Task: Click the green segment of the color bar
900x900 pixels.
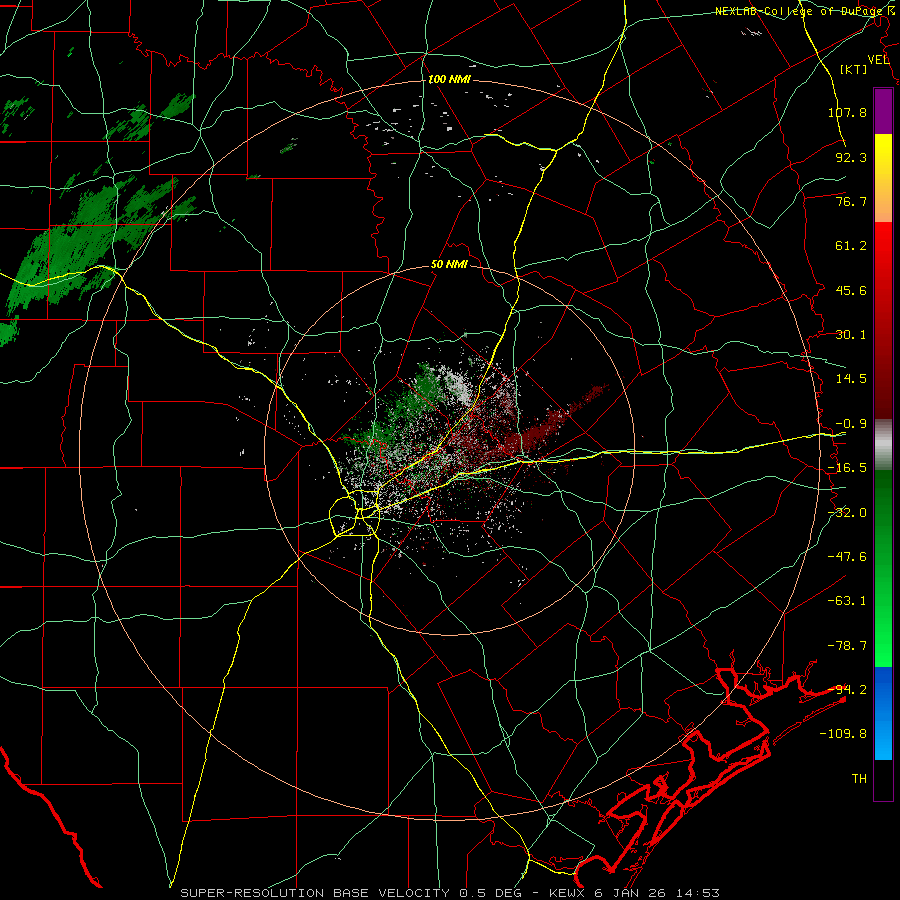Action: (883, 568)
